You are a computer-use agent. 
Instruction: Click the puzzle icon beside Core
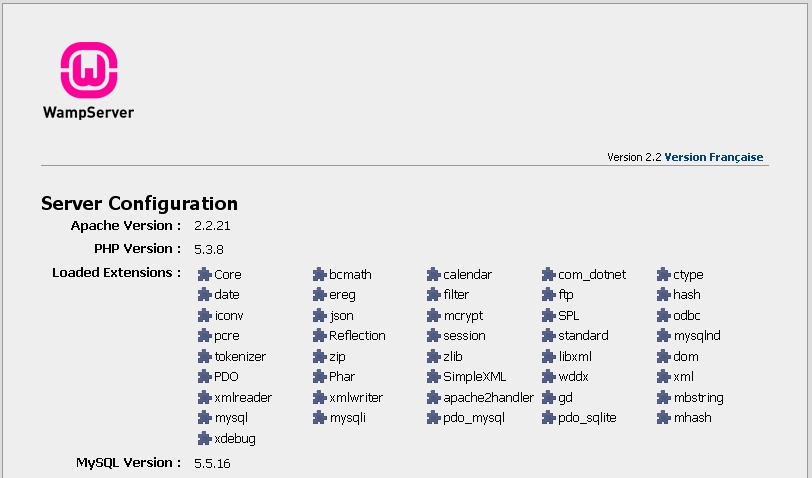point(205,274)
